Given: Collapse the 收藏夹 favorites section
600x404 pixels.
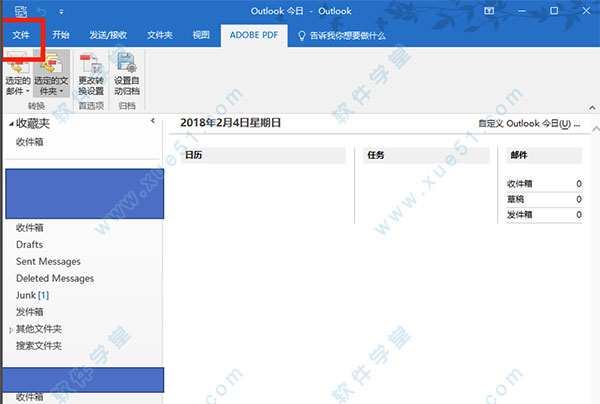Looking at the screenshot, I should (11, 124).
